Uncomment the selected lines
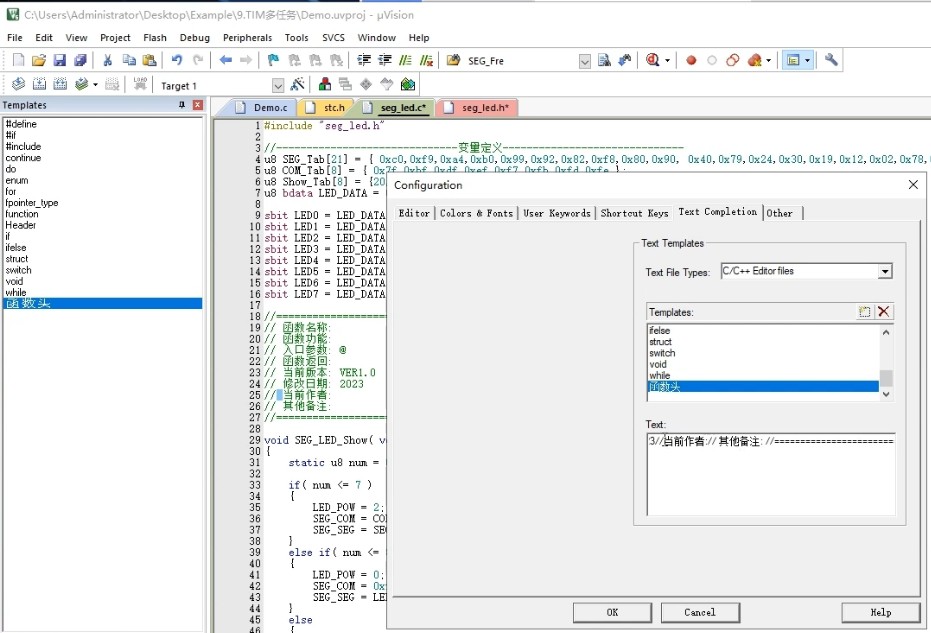The image size is (931, 633). [x=426, y=60]
